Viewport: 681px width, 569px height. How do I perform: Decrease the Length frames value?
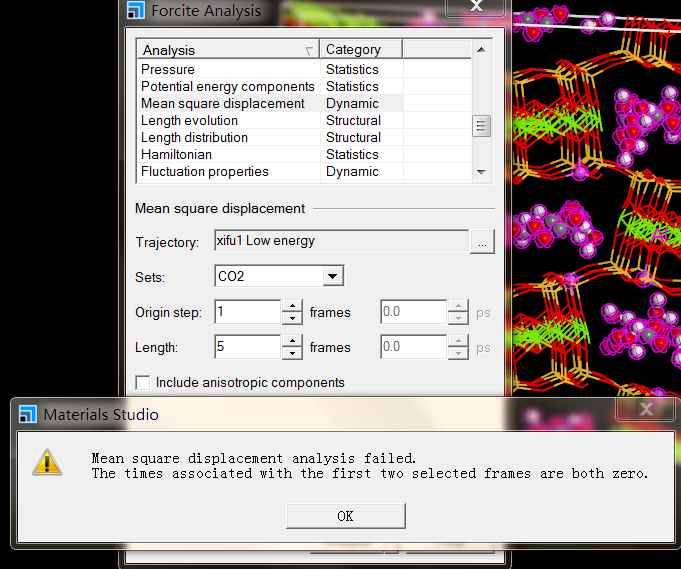[292, 353]
